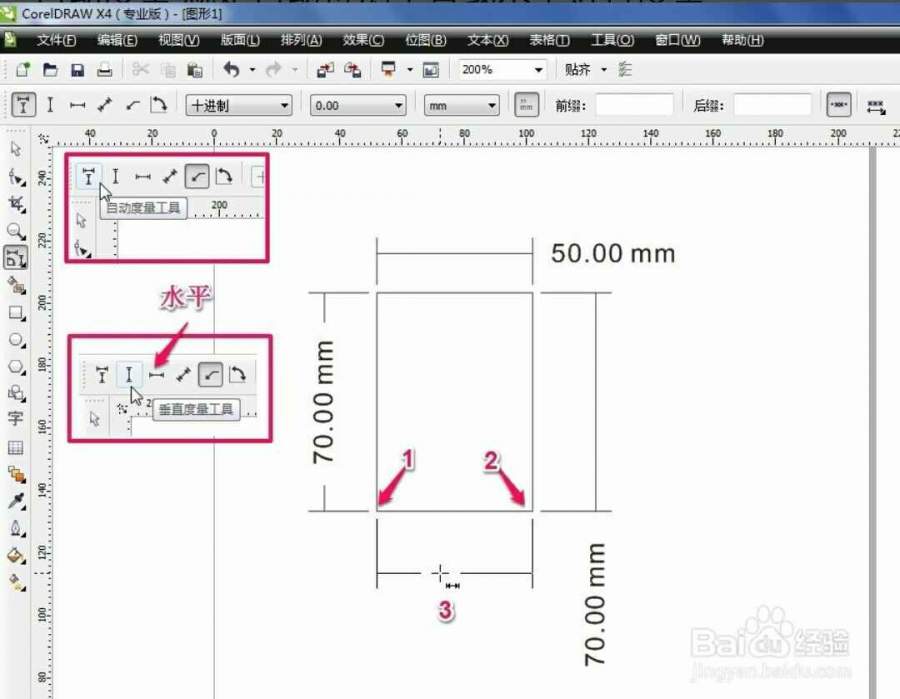Open the 视图(V) menu

(x=179, y=40)
